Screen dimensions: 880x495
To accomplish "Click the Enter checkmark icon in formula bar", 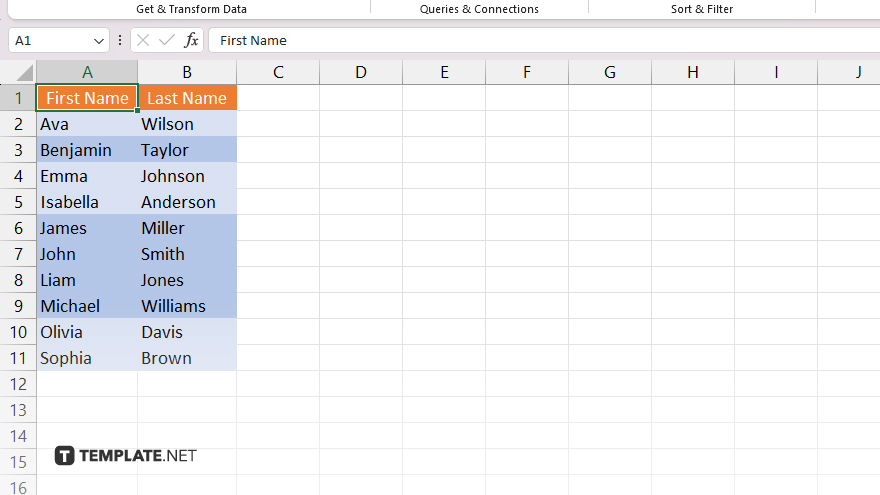I will point(167,40).
